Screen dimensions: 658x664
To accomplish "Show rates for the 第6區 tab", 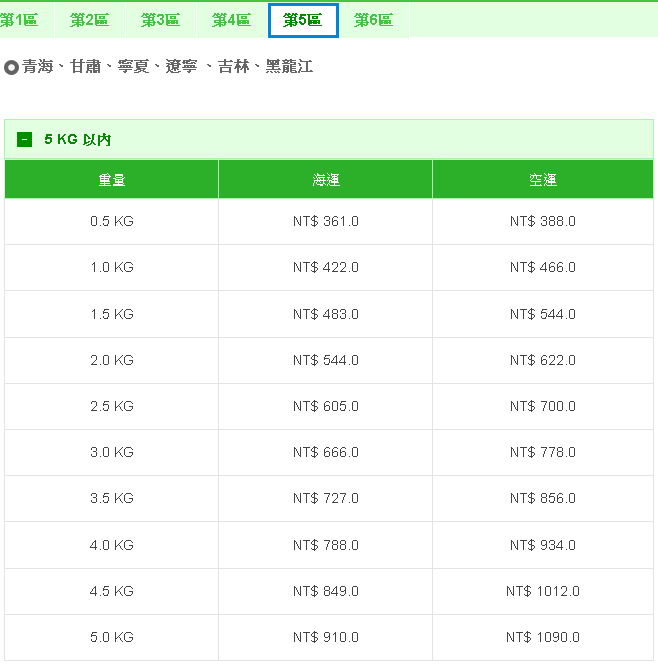I will coord(373,20).
